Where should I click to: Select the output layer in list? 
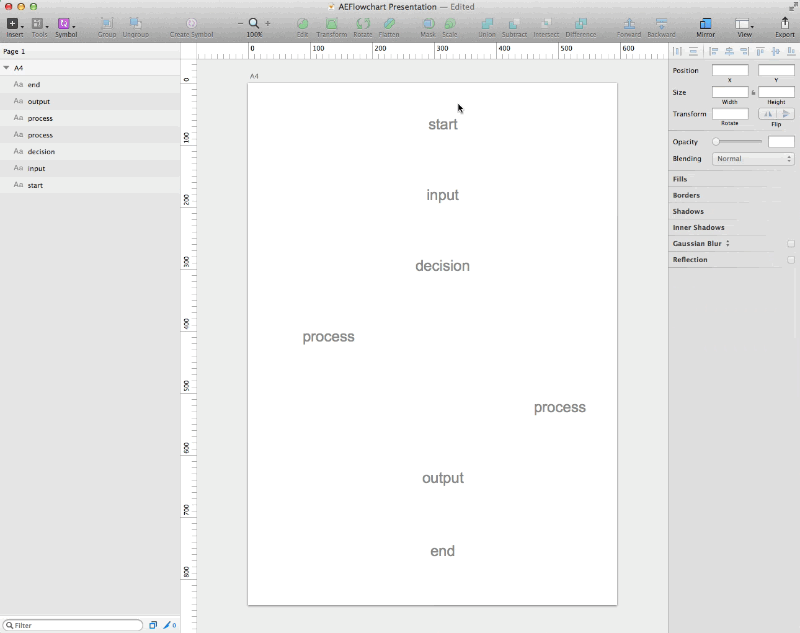39,102
